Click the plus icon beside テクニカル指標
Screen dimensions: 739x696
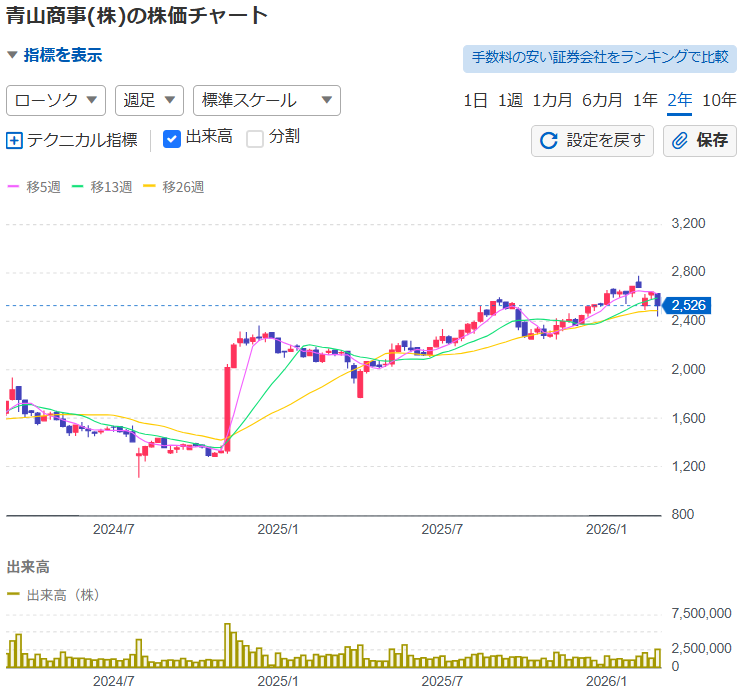(14, 140)
